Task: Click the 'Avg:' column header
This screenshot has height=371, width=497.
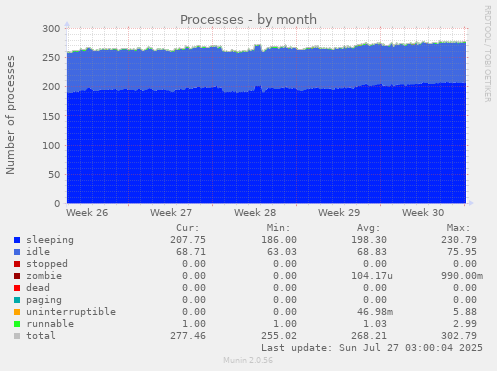Action: point(368,228)
